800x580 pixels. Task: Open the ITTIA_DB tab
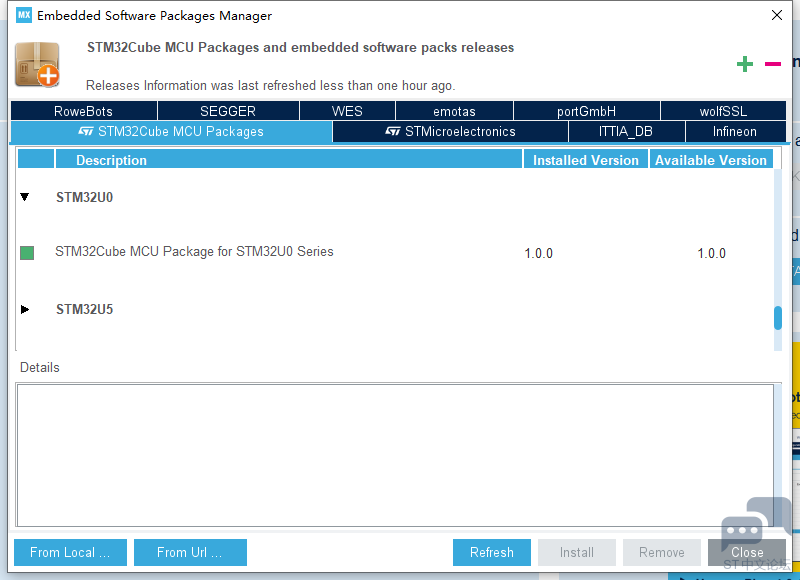coord(626,132)
